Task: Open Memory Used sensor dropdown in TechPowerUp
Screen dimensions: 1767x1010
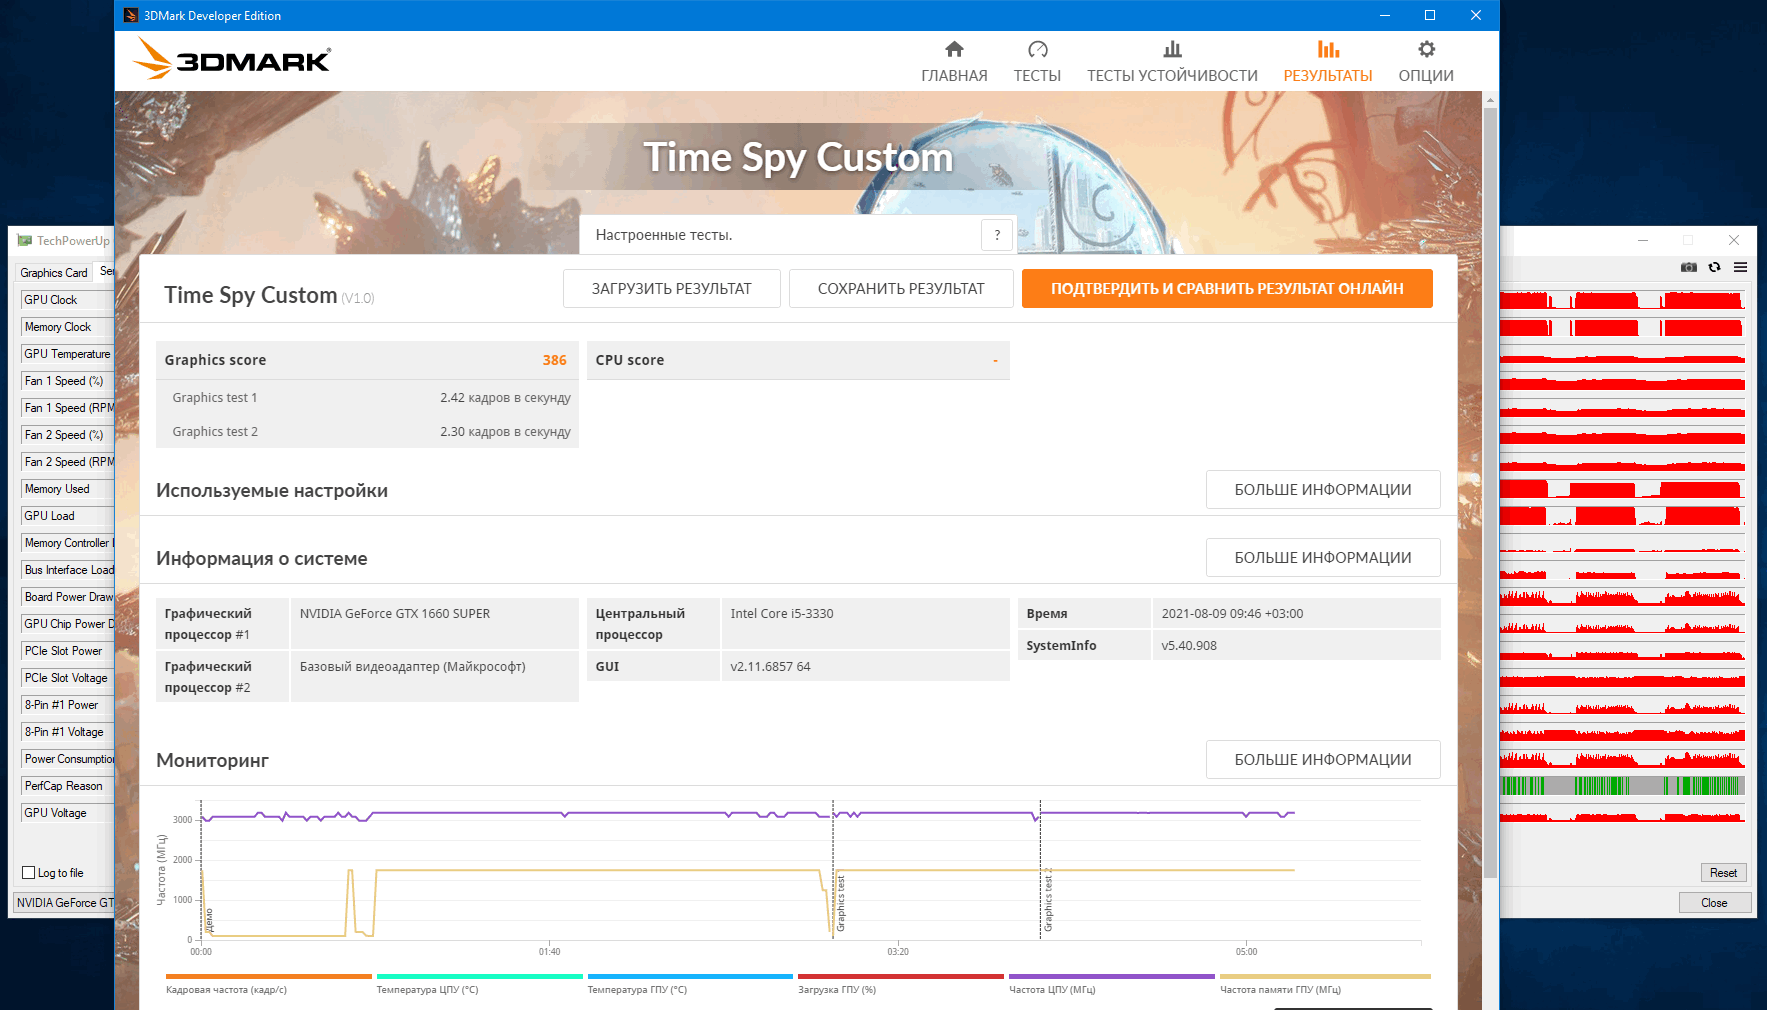Action: coord(67,489)
